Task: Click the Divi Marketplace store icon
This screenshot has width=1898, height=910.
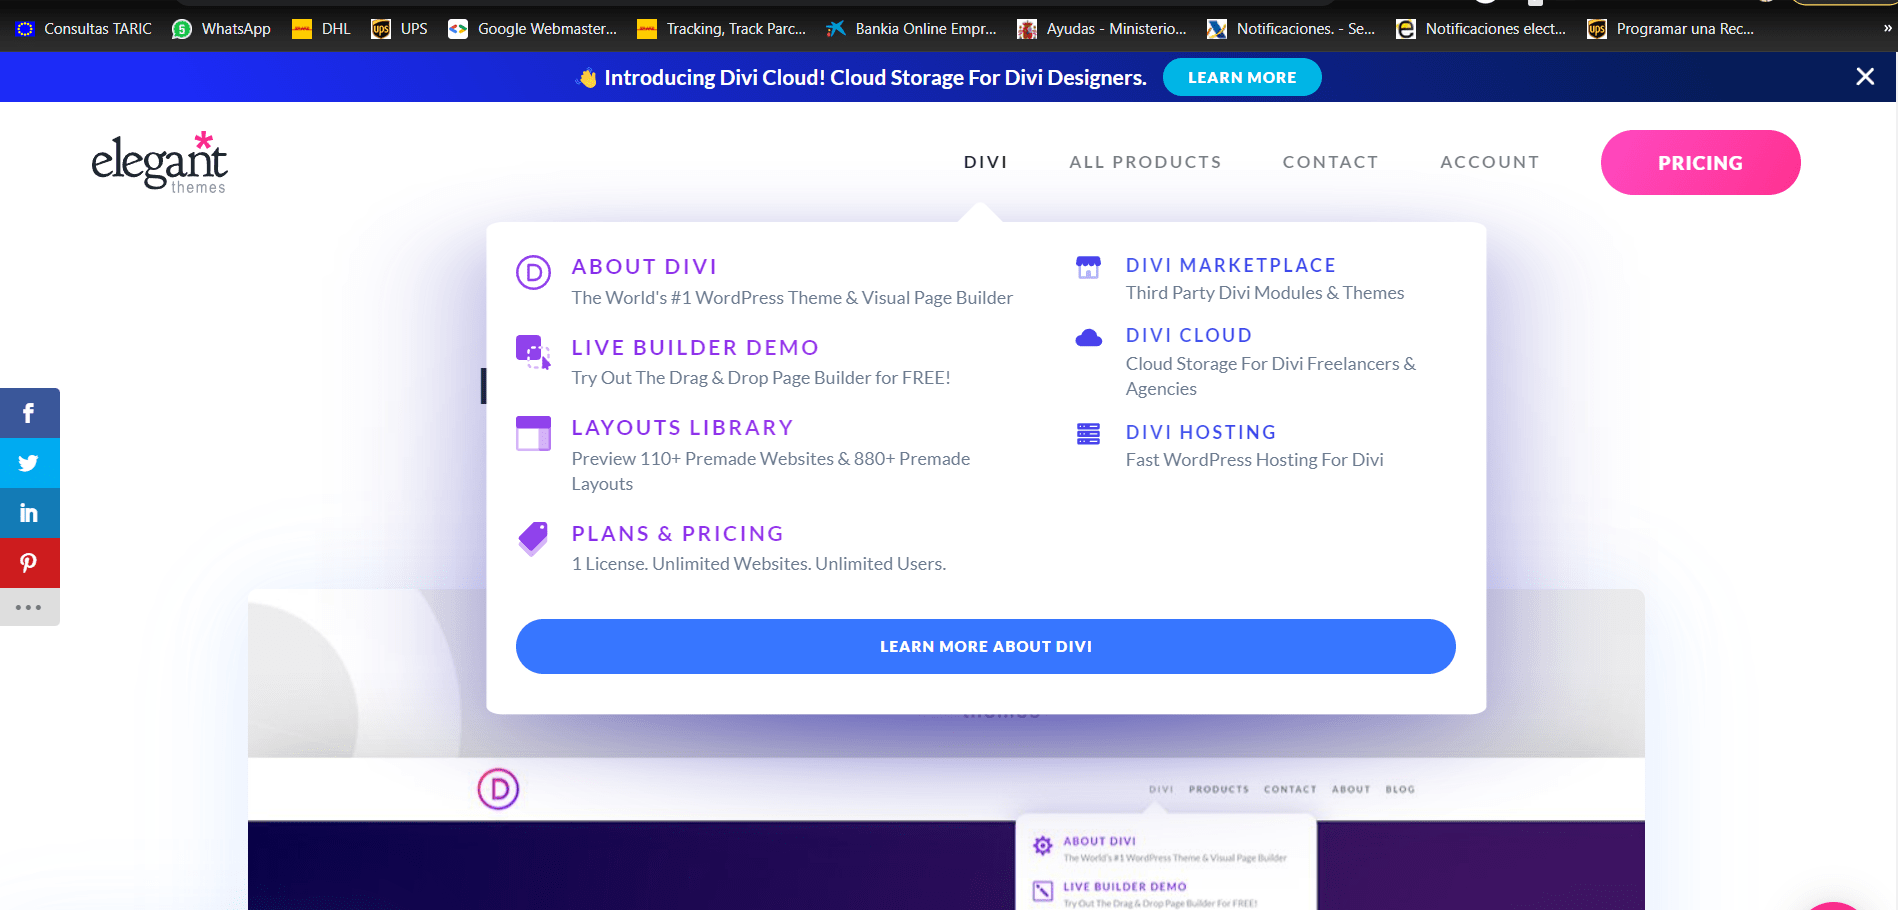Action: [1088, 267]
